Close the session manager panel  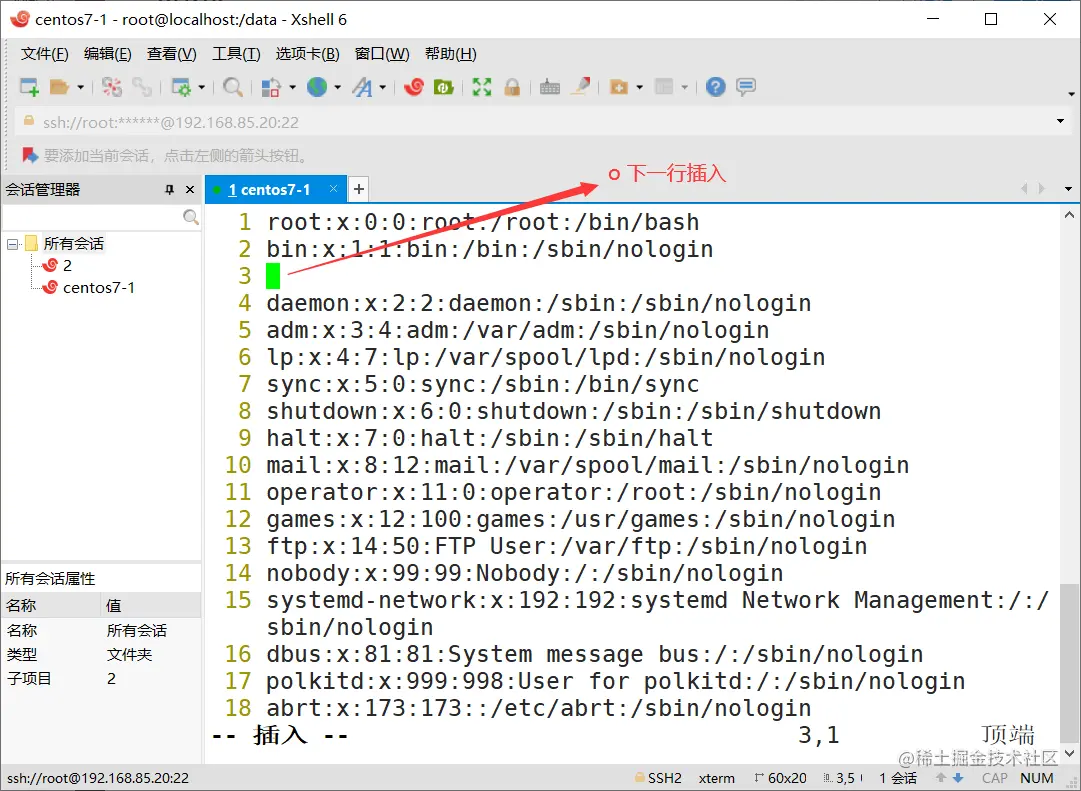(x=190, y=190)
